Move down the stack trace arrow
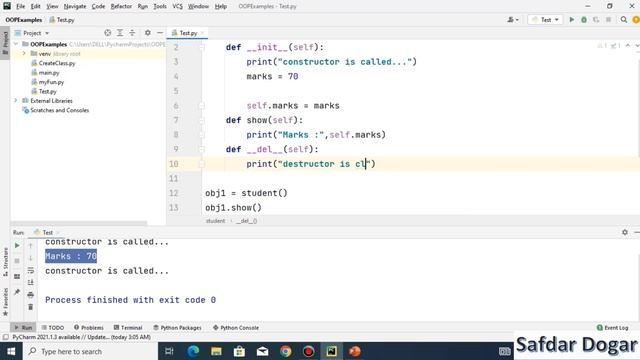This screenshot has height=360, width=640. [31, 258]
